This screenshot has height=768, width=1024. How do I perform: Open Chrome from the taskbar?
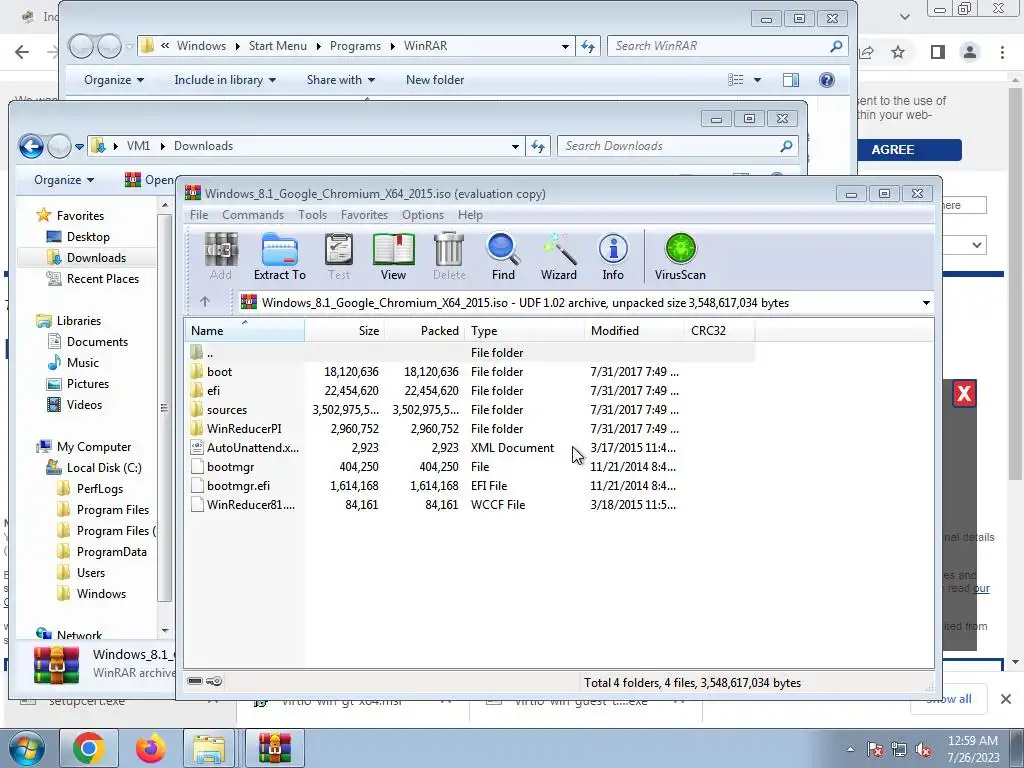[x=89, y=748]
